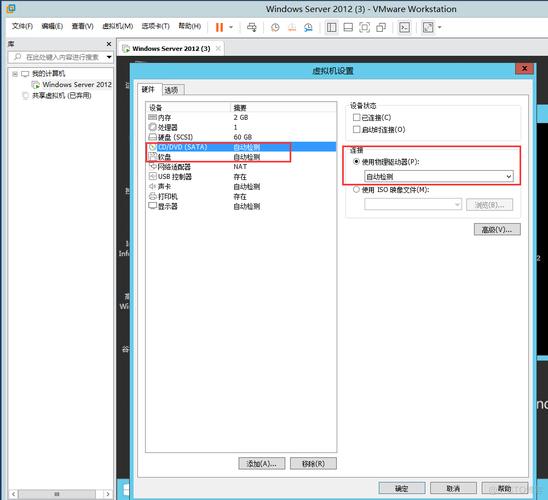Open the stretch display dropdown arrow
Image resolution: width=548 pixels, height=500 pixels.
pyautogui.click(x=440, y=27)
